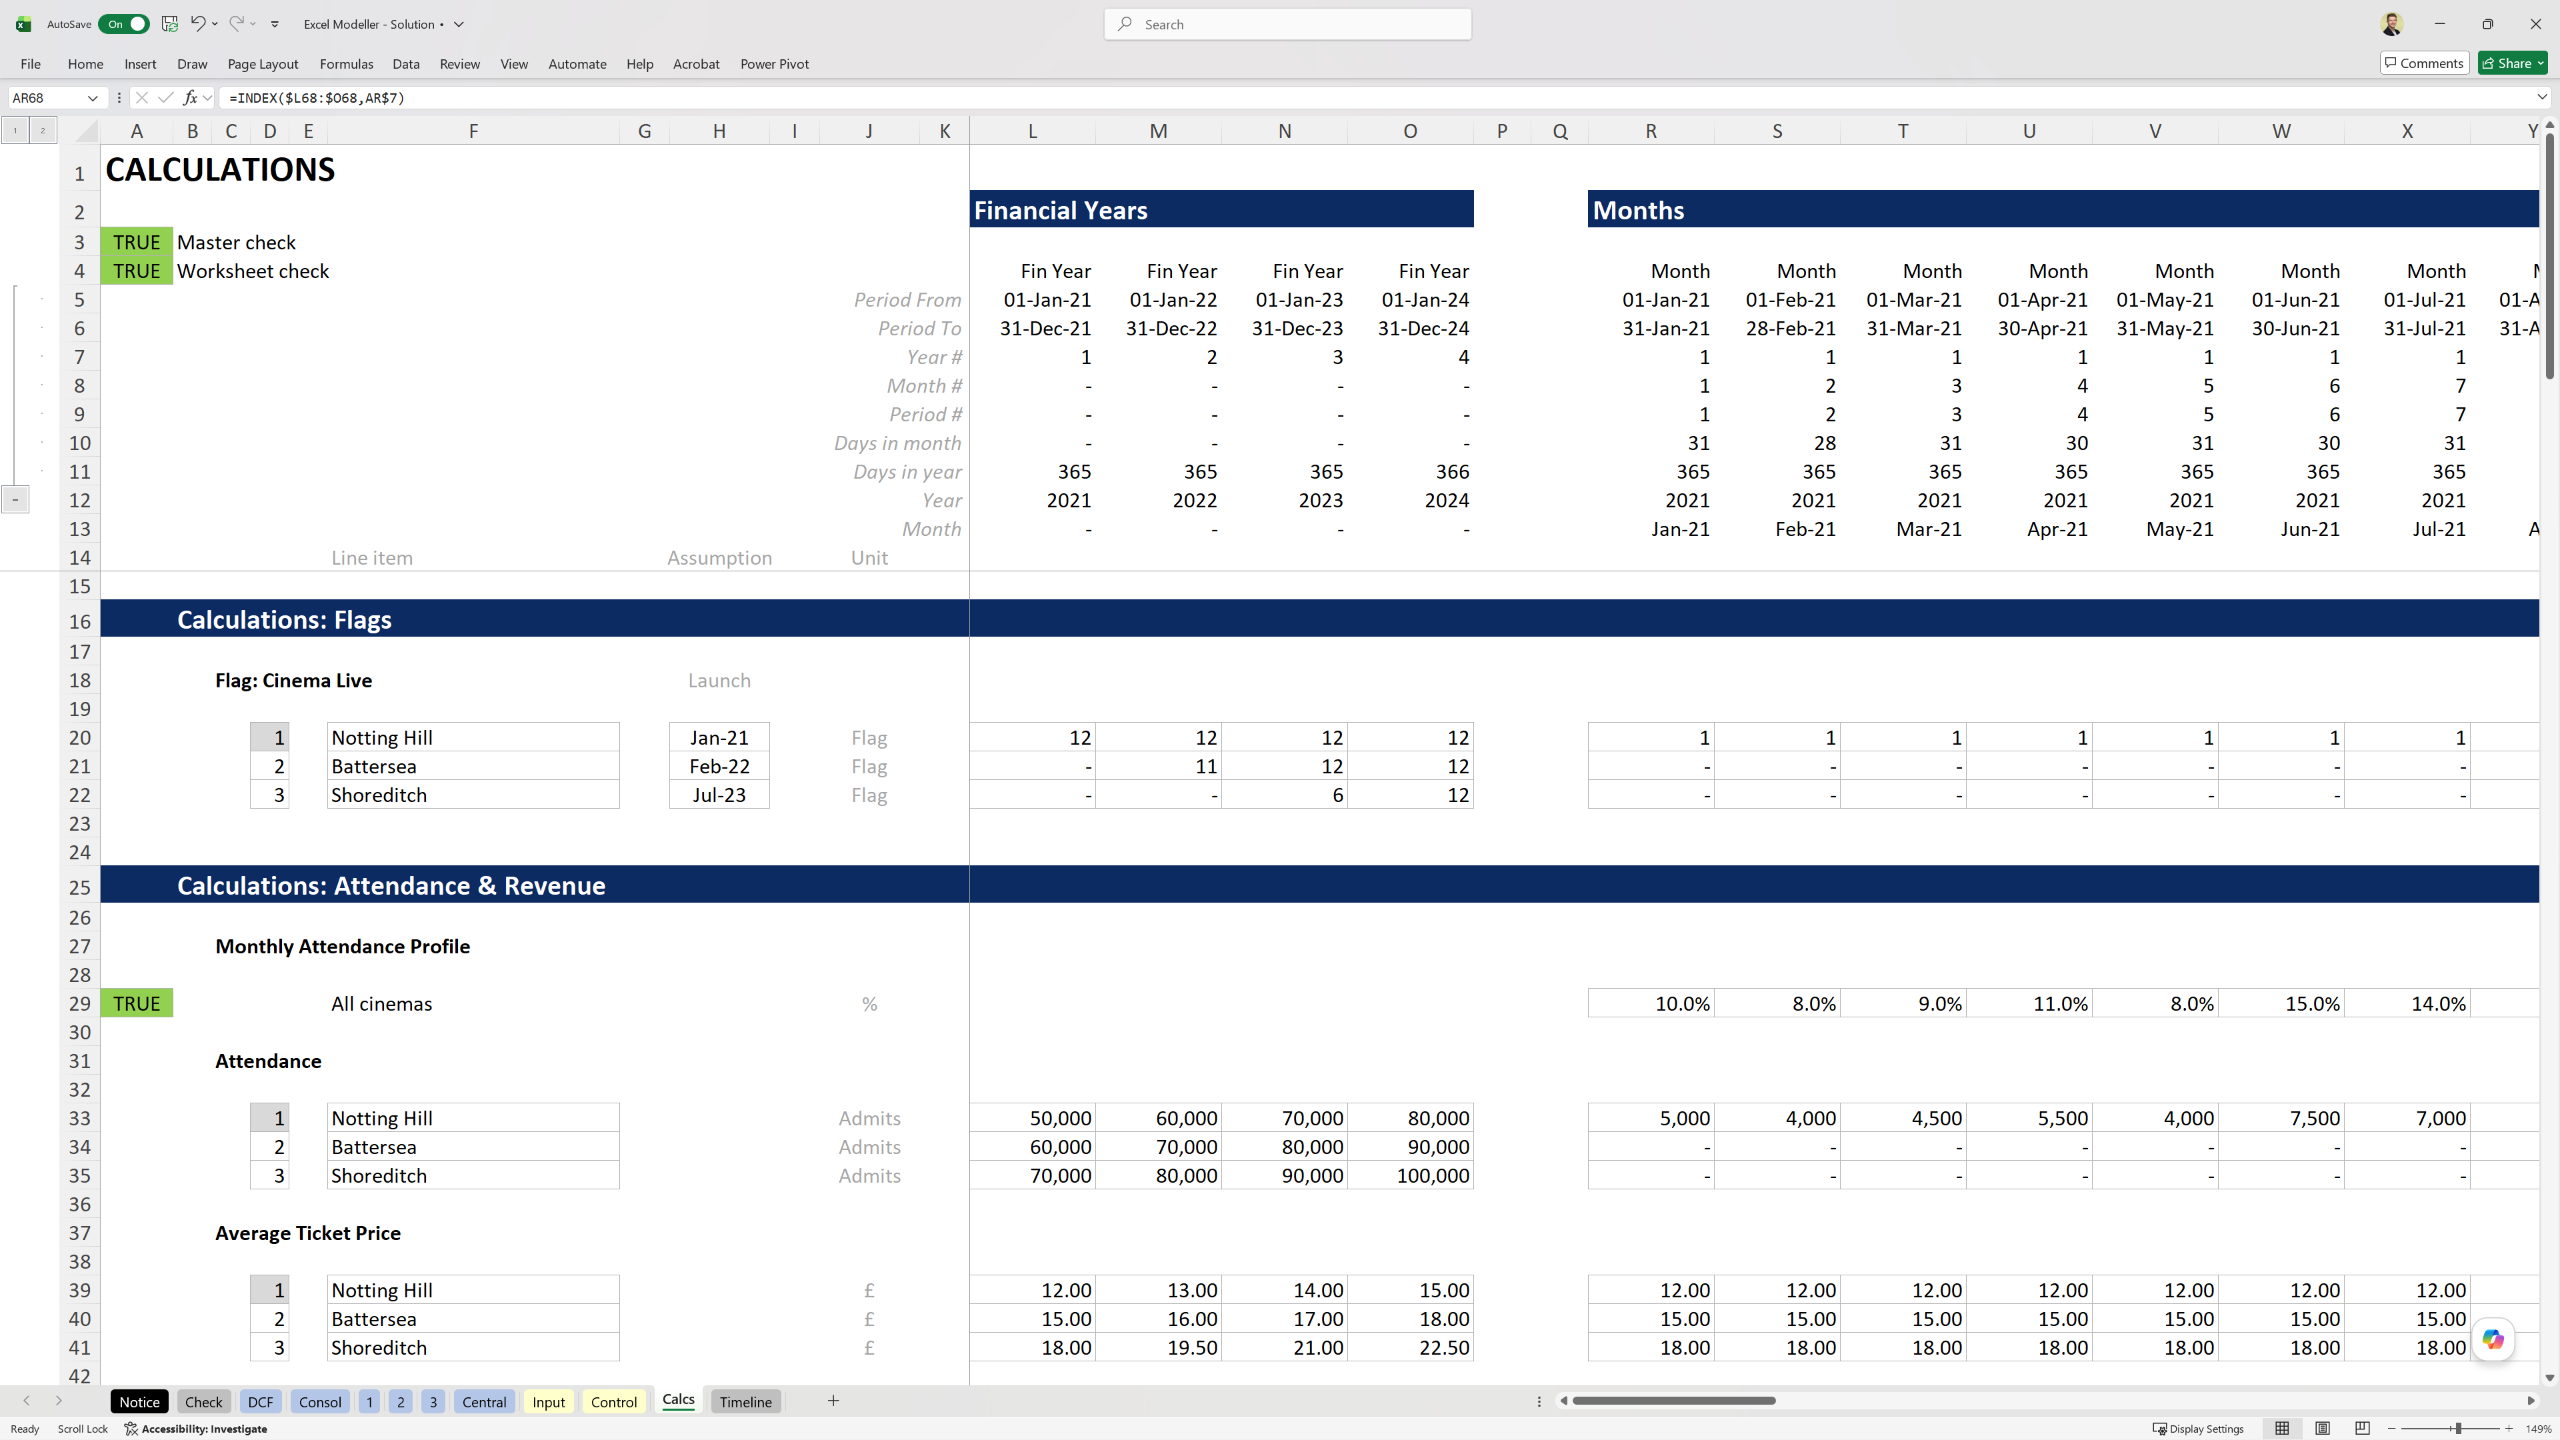Open the Data ribbon tab

tap(406, 64)
